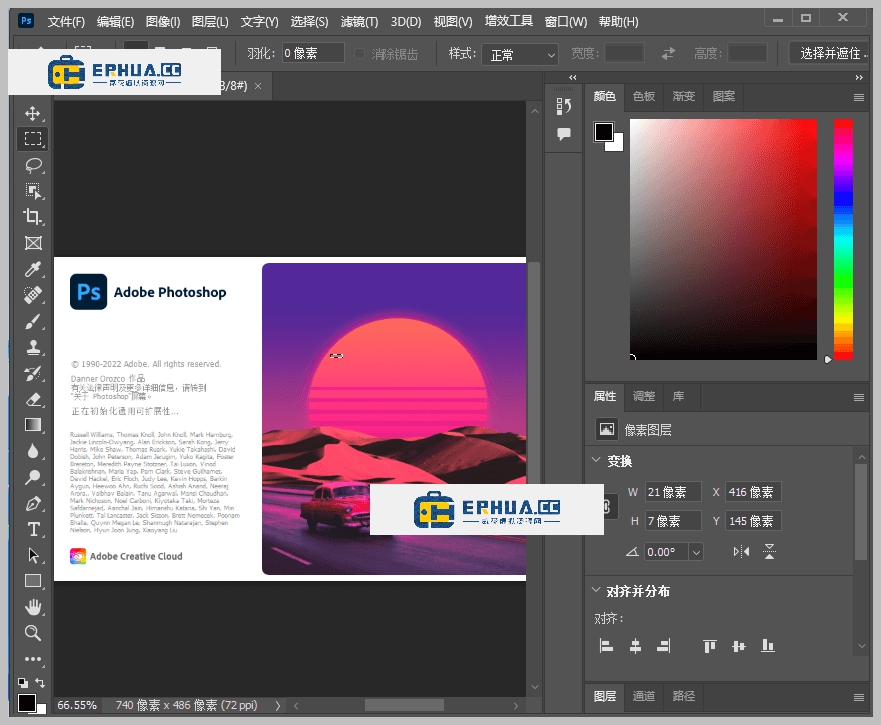Collapse the right panels with double arrow

859,78
